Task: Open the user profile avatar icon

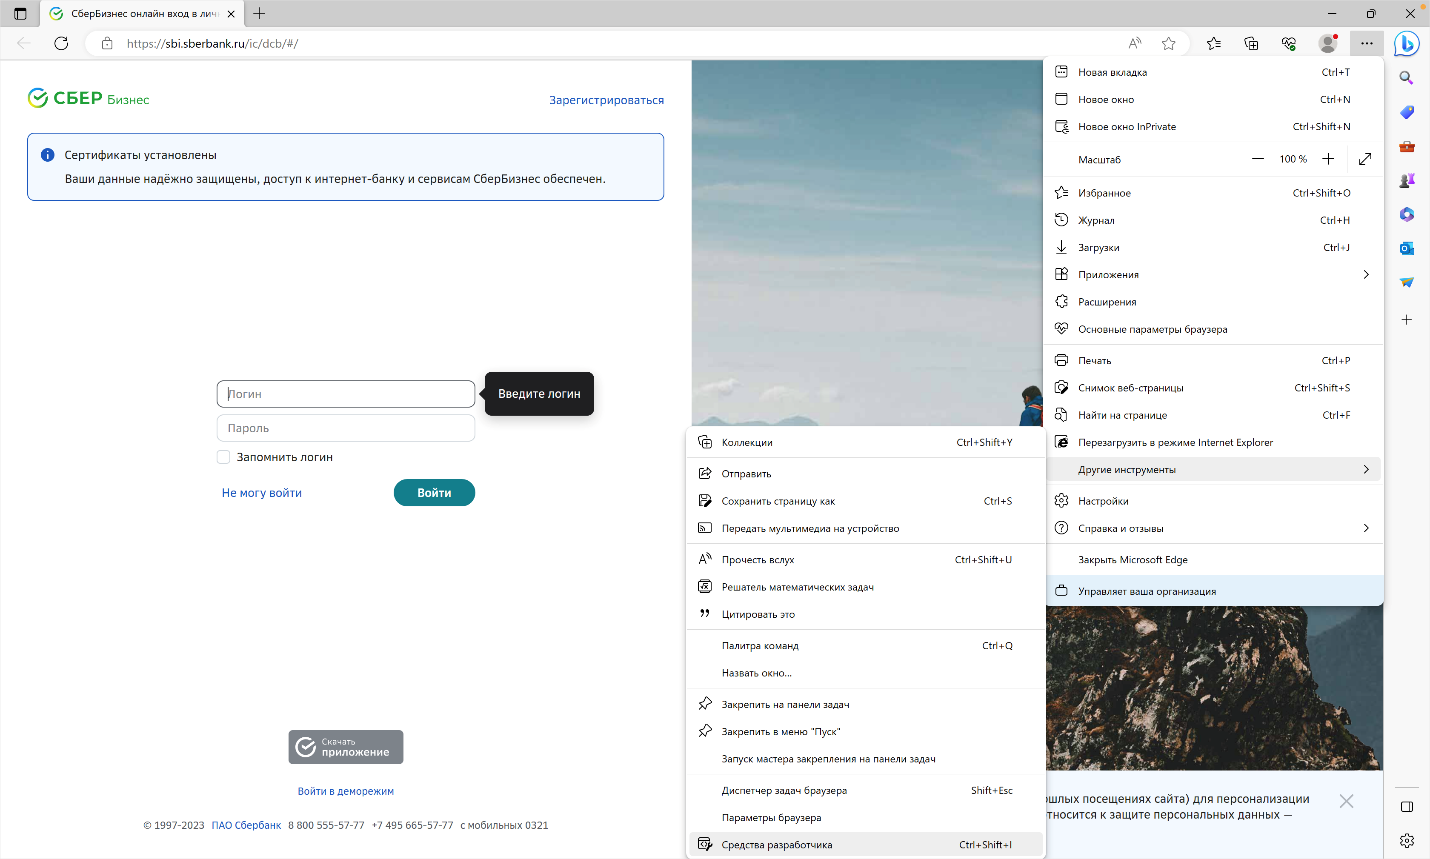Action: [x=1328, y=43]
